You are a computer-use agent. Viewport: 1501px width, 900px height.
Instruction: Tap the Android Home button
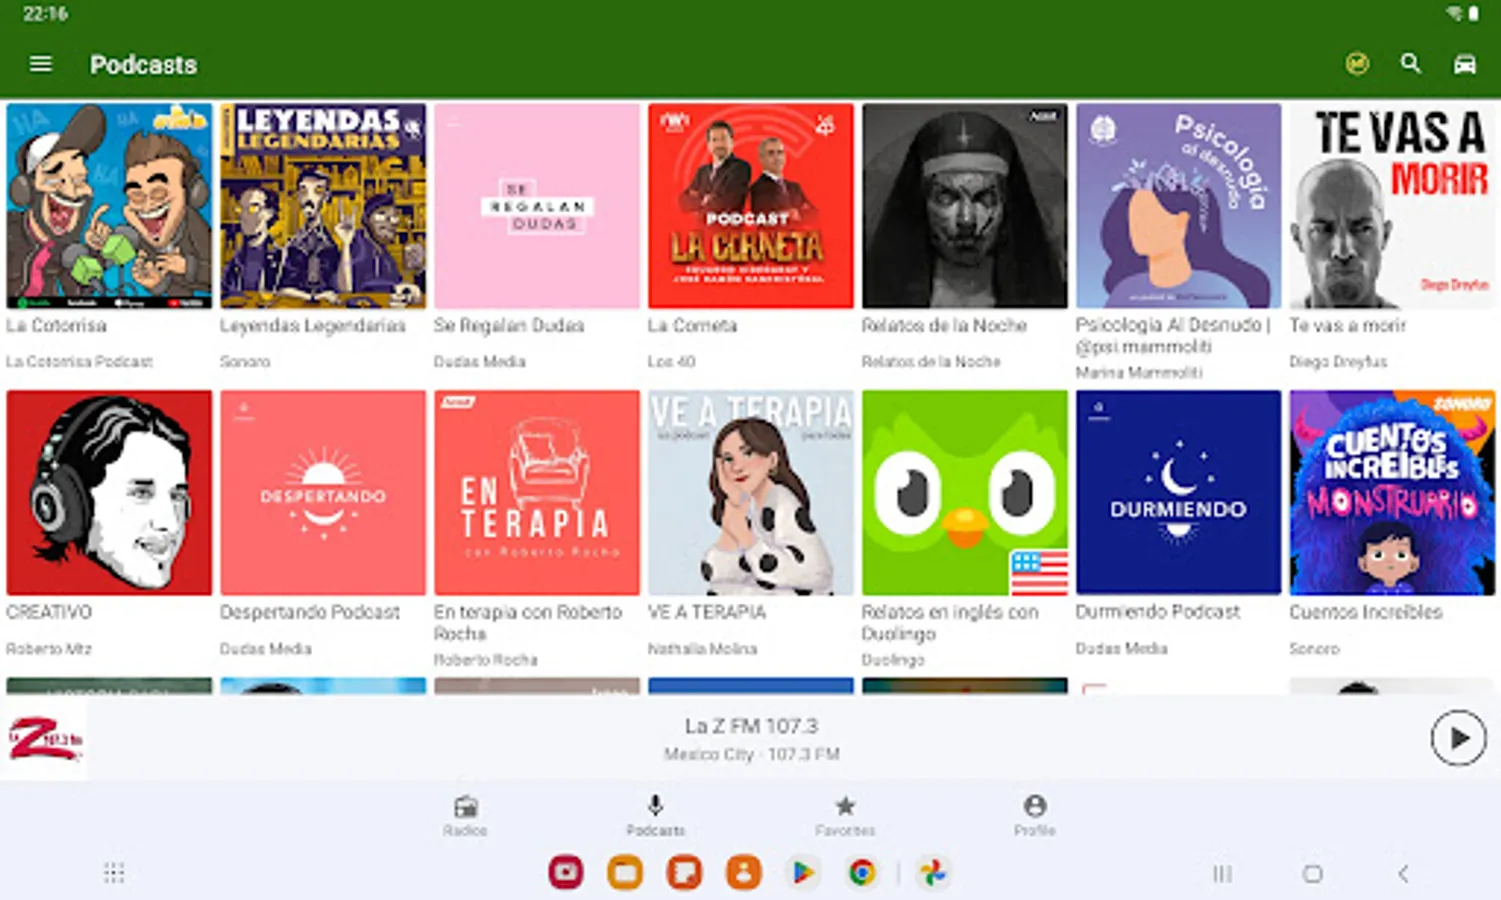coord(1313,873)
